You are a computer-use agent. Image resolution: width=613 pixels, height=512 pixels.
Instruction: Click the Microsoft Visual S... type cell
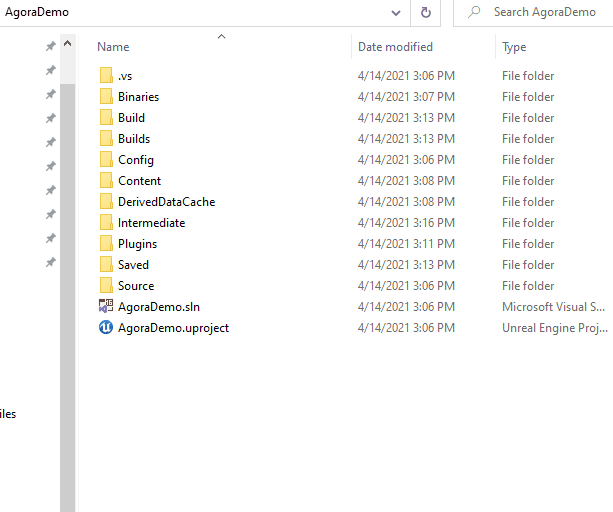pyautogui.click(x=554, y=307)
